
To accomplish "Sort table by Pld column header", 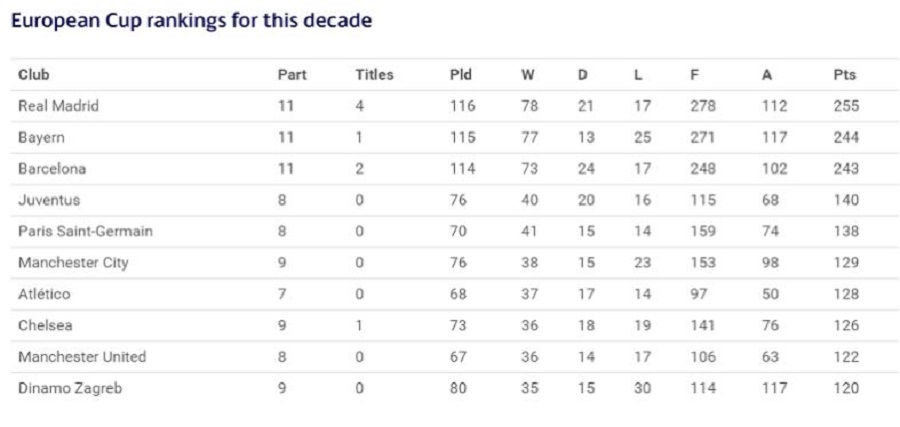I will tap(461, 75).
